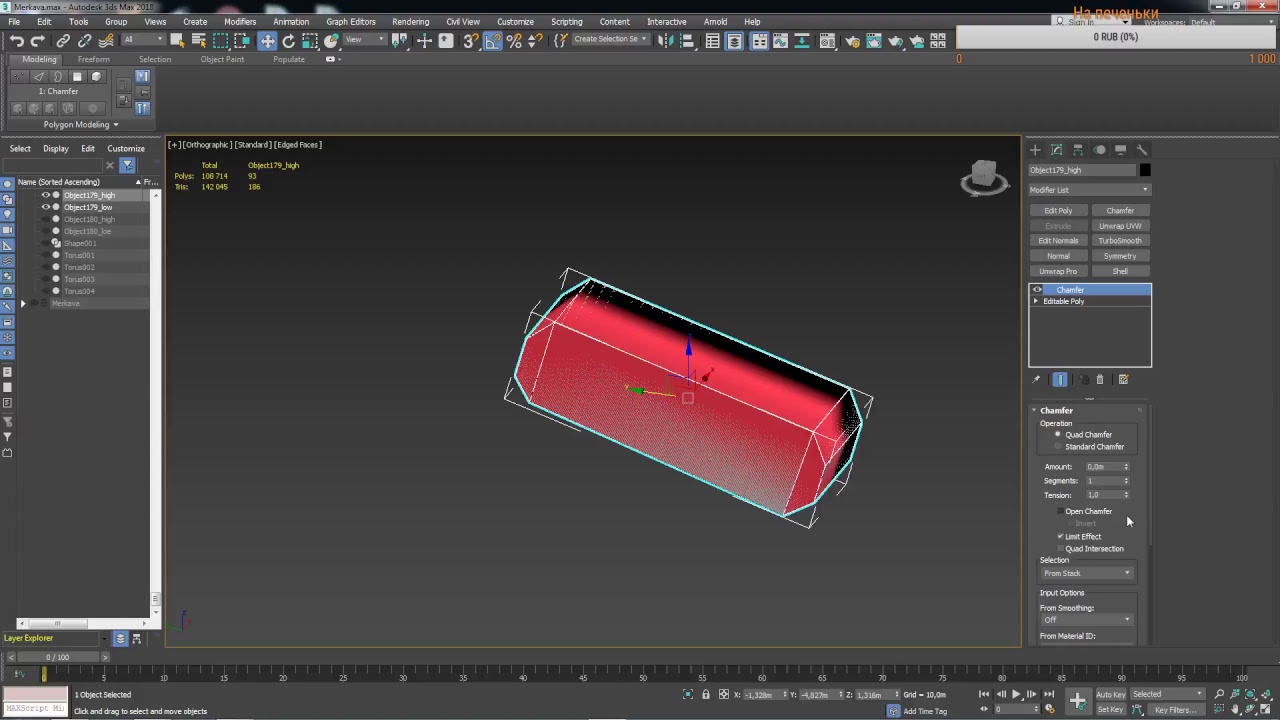This screenshot has width=1280, height=720.
Task: Select the Quad Chamfer radio option
Action: 1058,435
